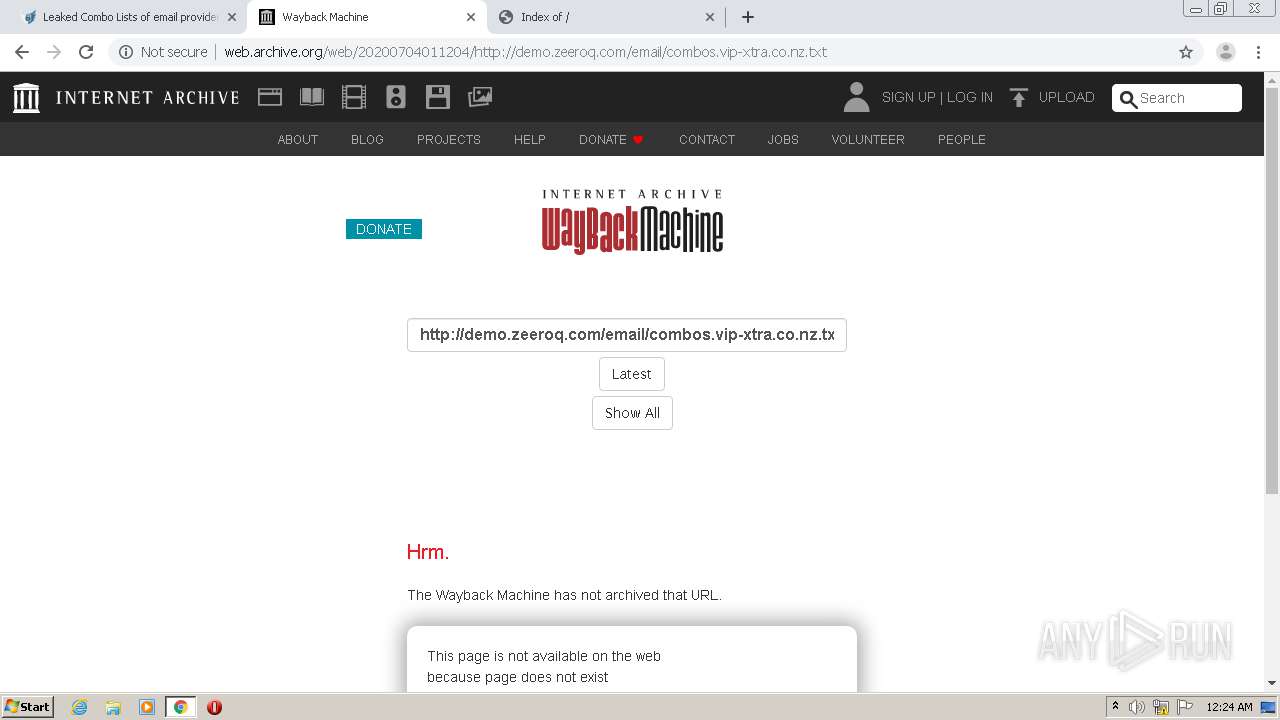Click the UPLOAD link

1066,97
